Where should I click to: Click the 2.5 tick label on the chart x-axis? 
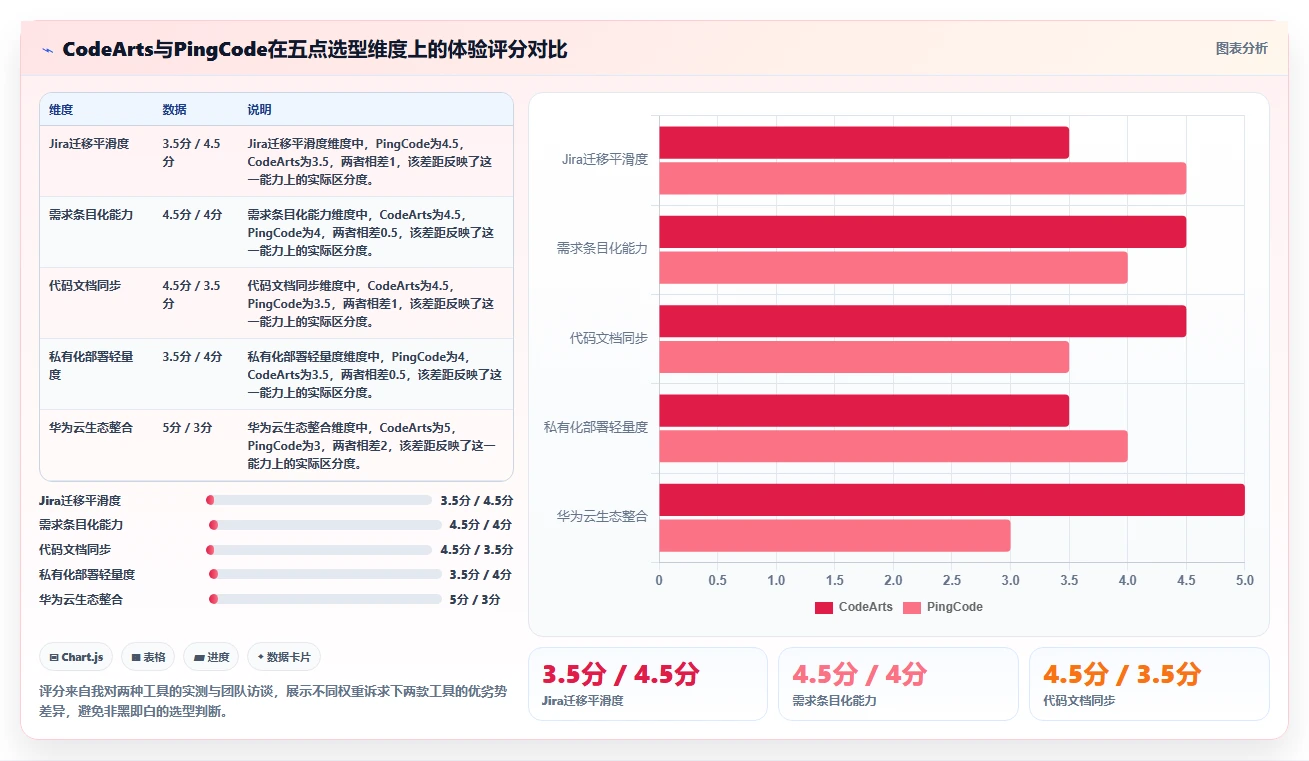point(952,581)
